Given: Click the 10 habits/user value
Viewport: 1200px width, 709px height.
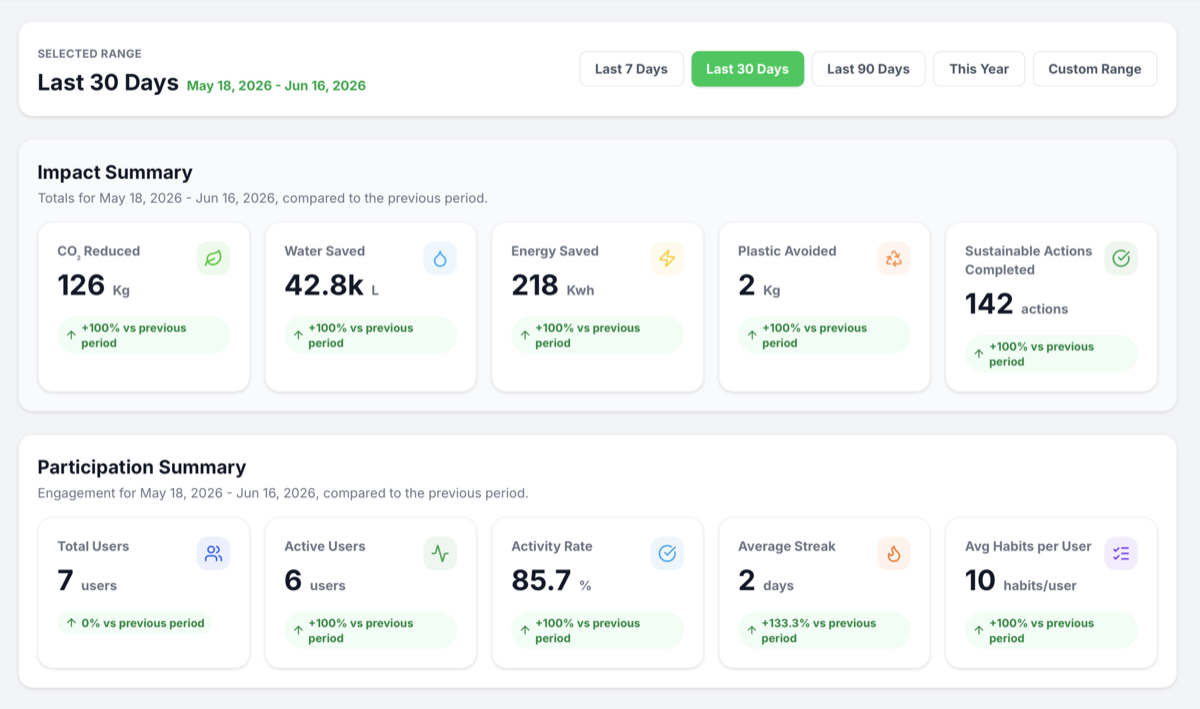Looking at the screenshot, I should 1021,581.
